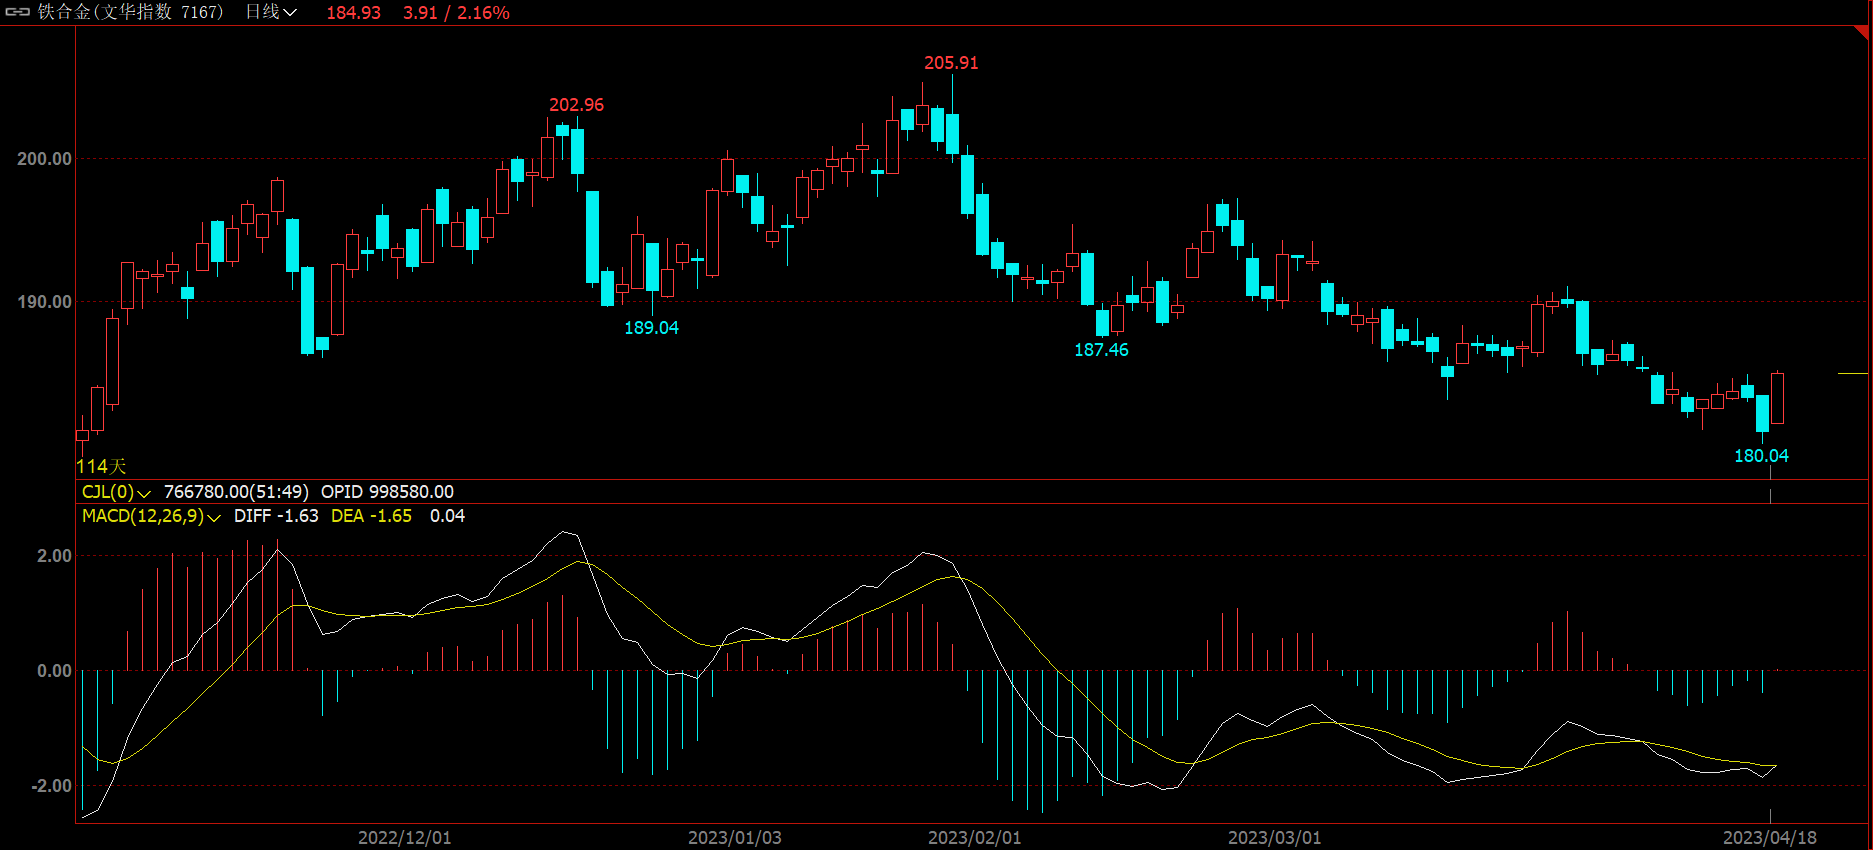Click the chain-link icon beside 铁合金 title
The image size is (1873, 850).
point(18,12)
